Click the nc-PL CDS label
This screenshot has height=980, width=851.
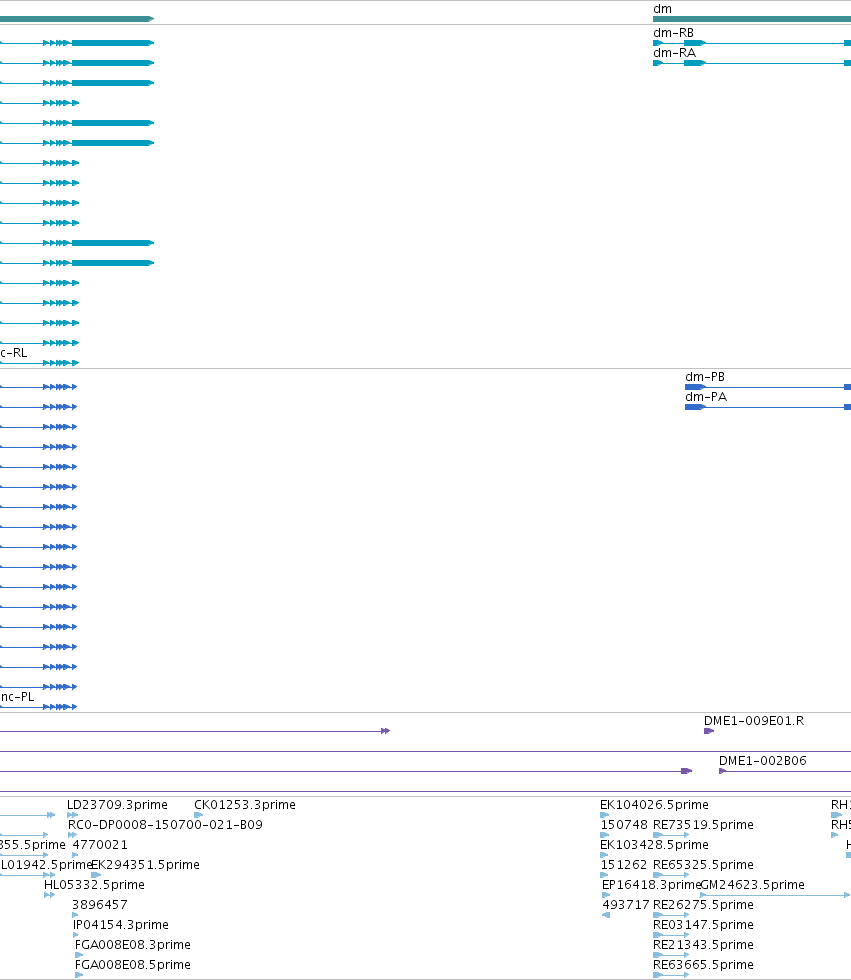(x=17, y=697)
